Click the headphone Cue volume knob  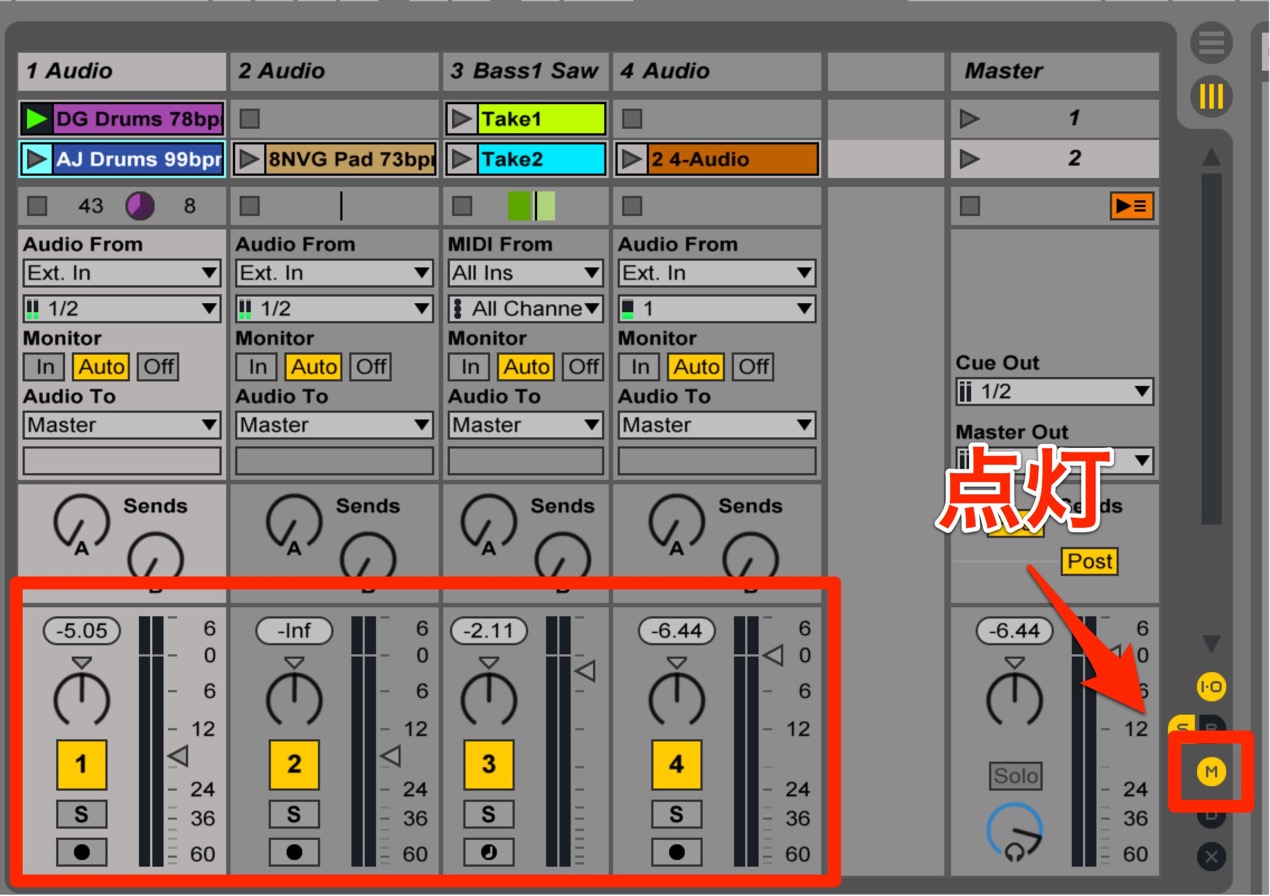1015,833
